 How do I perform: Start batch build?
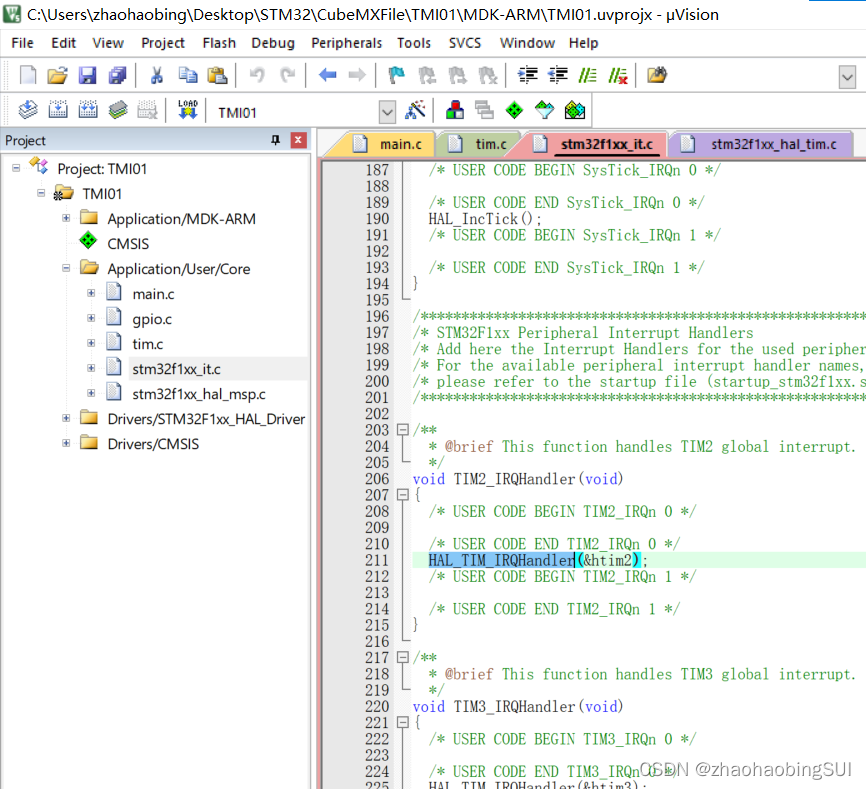tap(118, 110)
